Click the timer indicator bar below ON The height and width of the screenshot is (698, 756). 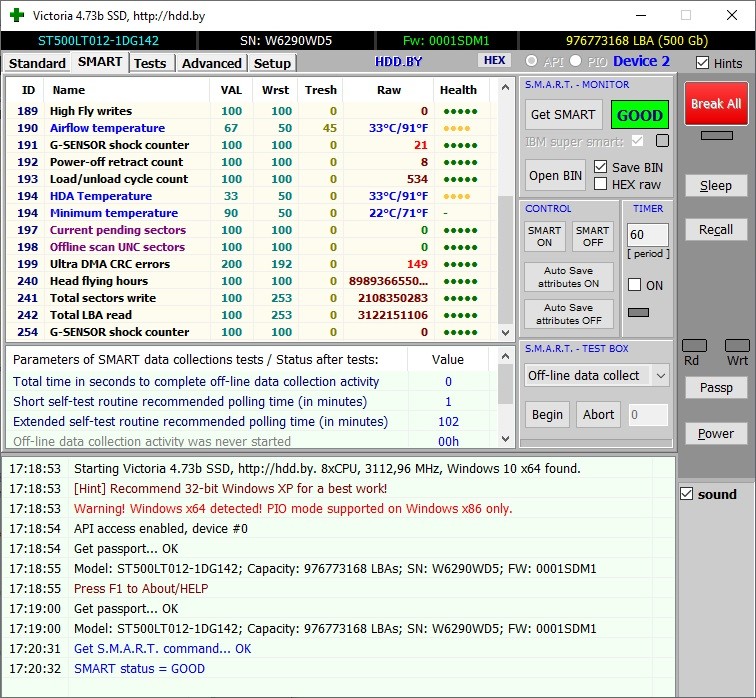(x=638, y=312)
